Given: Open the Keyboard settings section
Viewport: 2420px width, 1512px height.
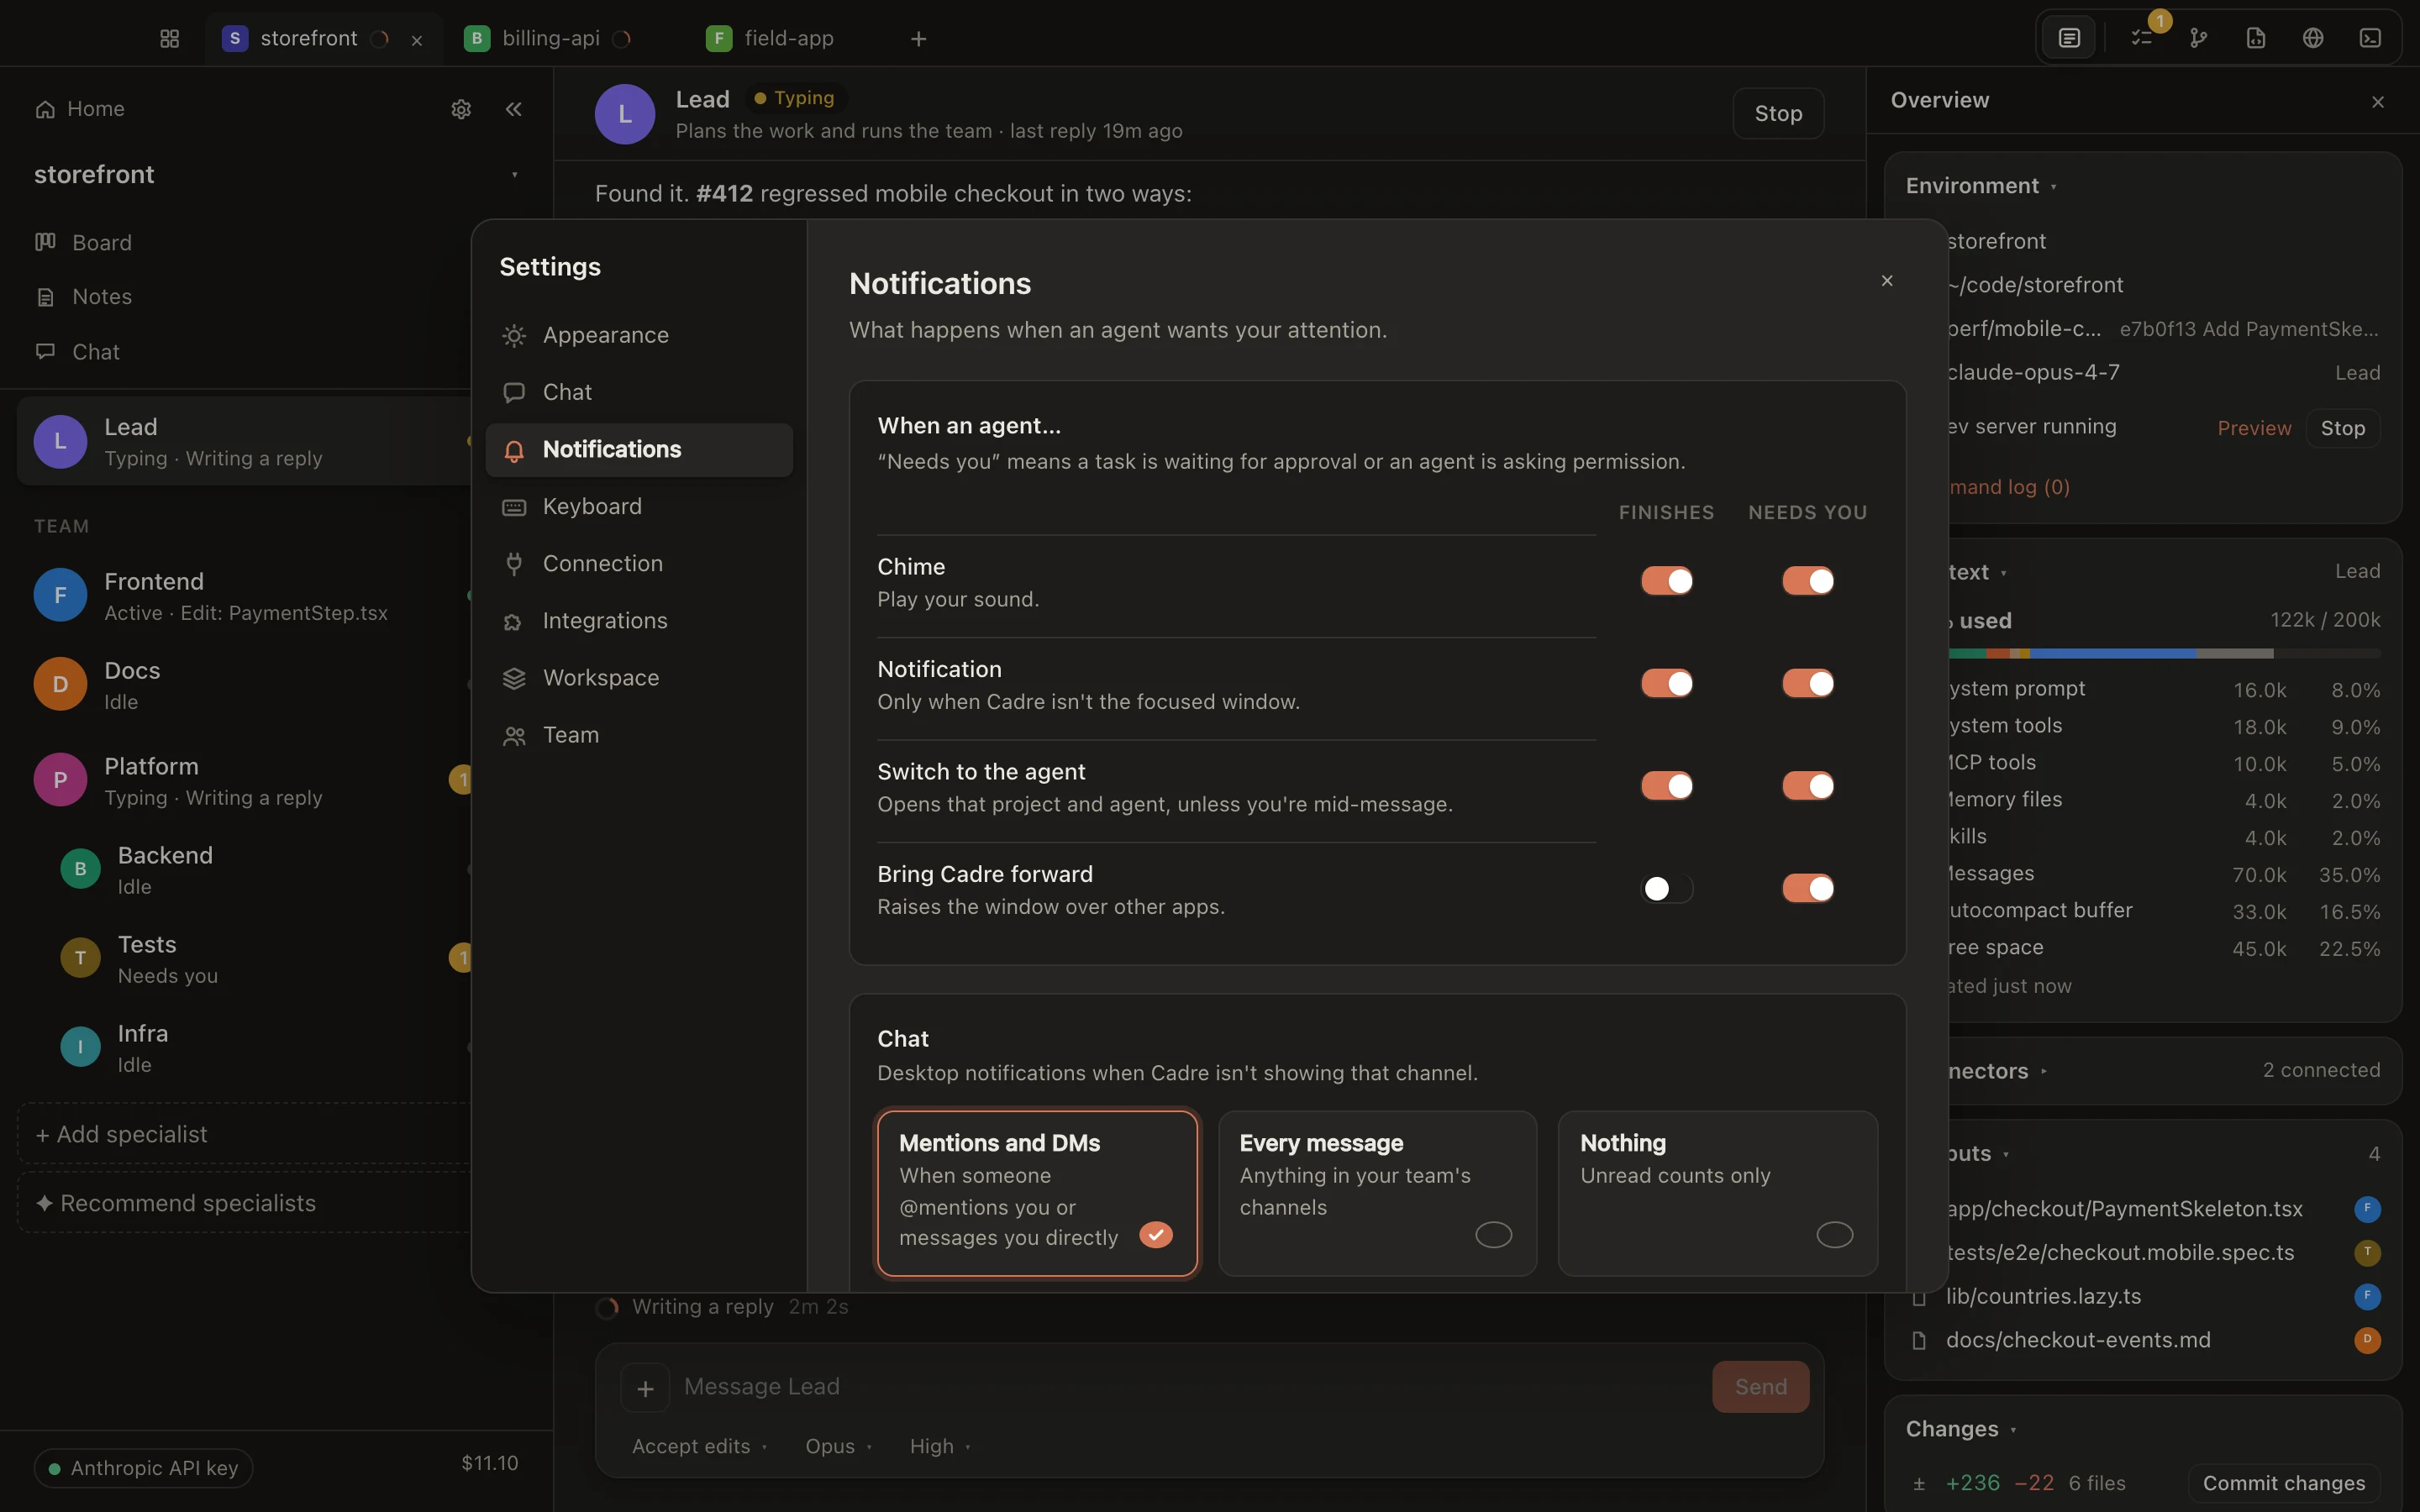Looking at the screenshot, I should 639,506.
